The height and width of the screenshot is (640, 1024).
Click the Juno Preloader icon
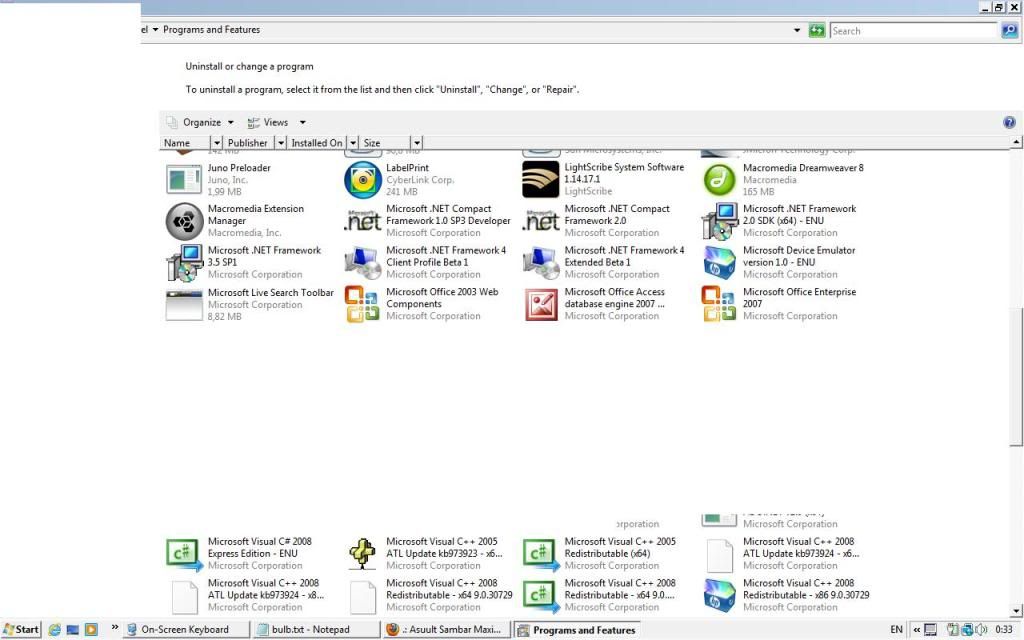tap(185, 180)
